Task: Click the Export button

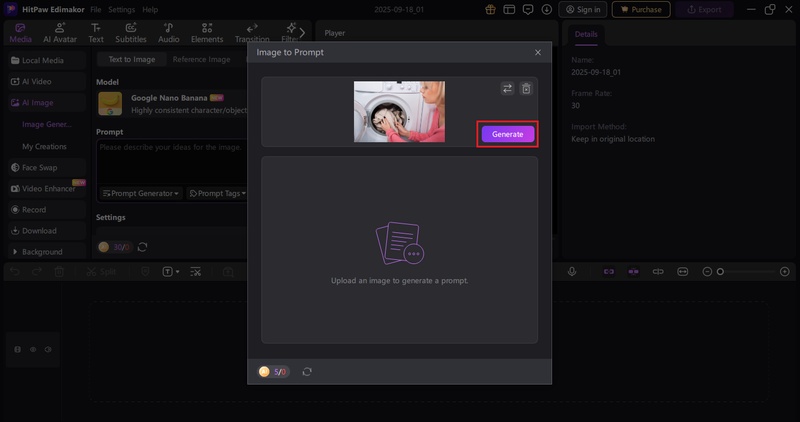Action: (704, 10)
